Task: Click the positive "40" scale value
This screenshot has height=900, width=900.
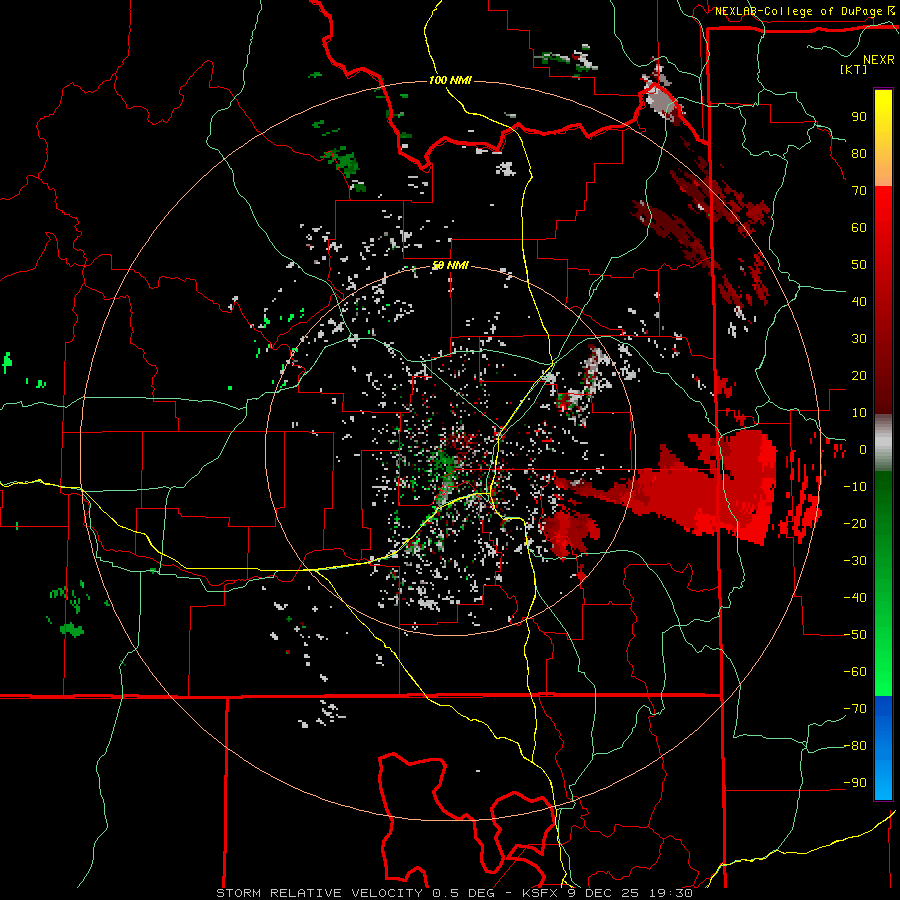Action: pyautogui.click(x=859, y=302)
